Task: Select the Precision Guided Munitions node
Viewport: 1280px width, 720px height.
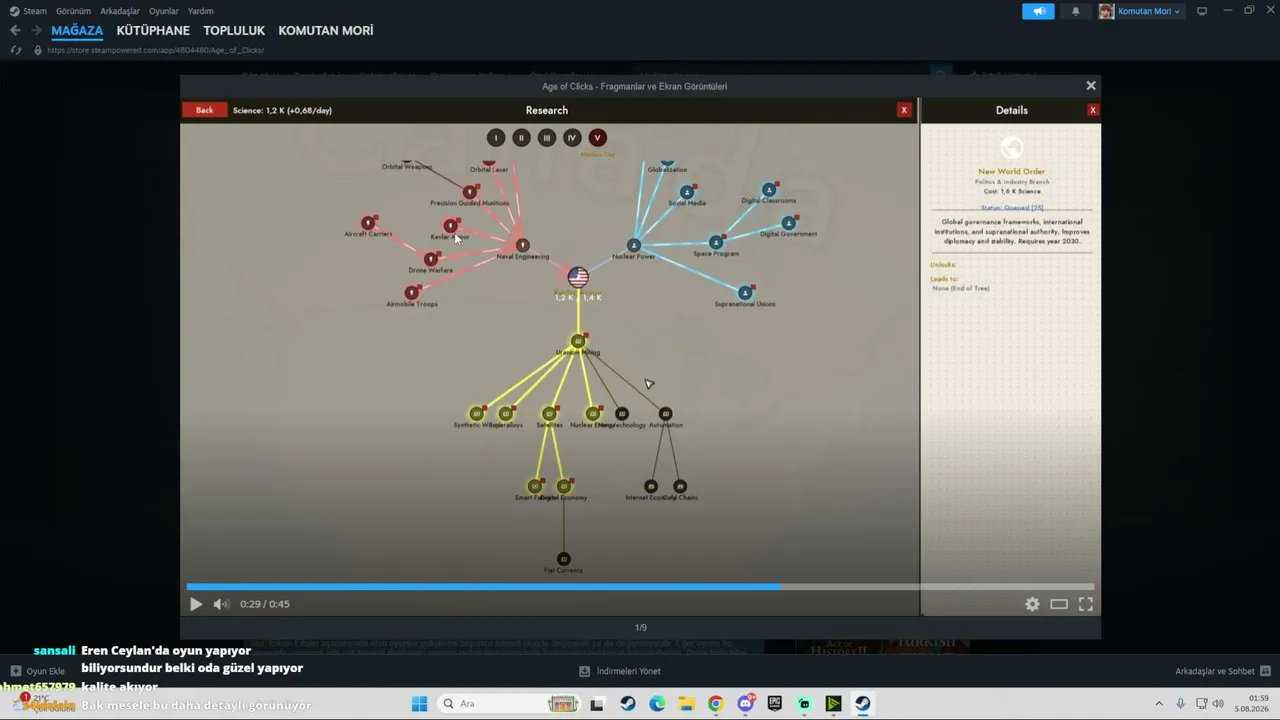Action: 469,192
